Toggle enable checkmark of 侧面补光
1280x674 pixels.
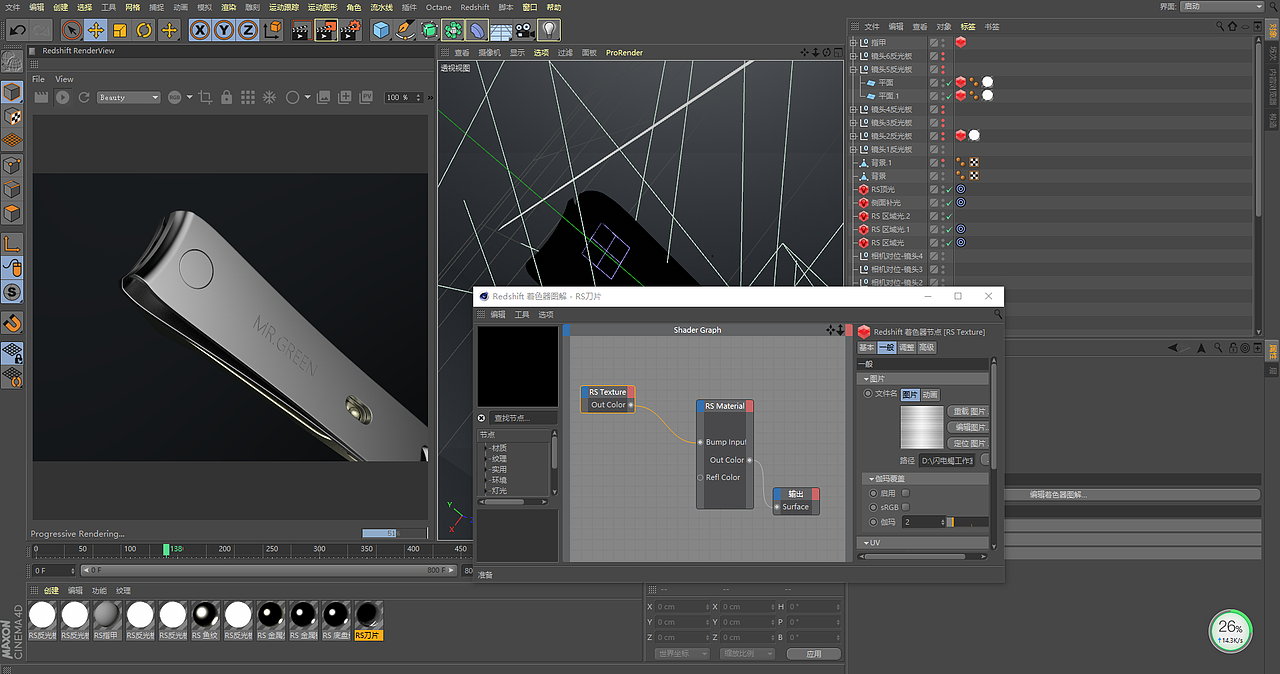(x=949, y=202)
